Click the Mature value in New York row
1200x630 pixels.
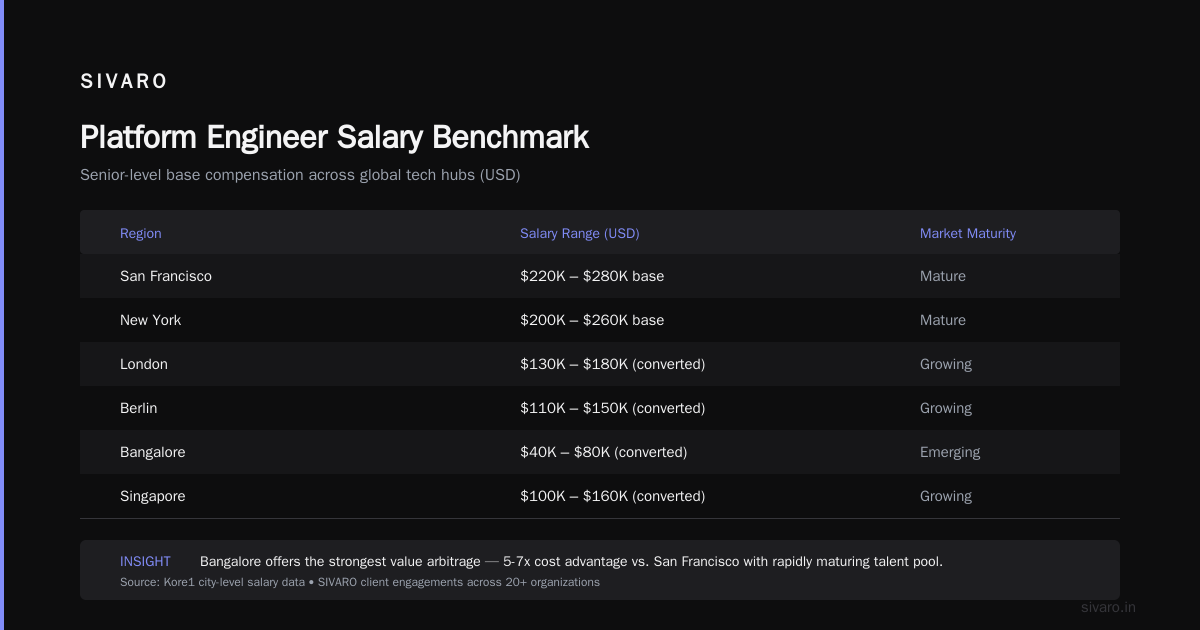coord(943,320)
